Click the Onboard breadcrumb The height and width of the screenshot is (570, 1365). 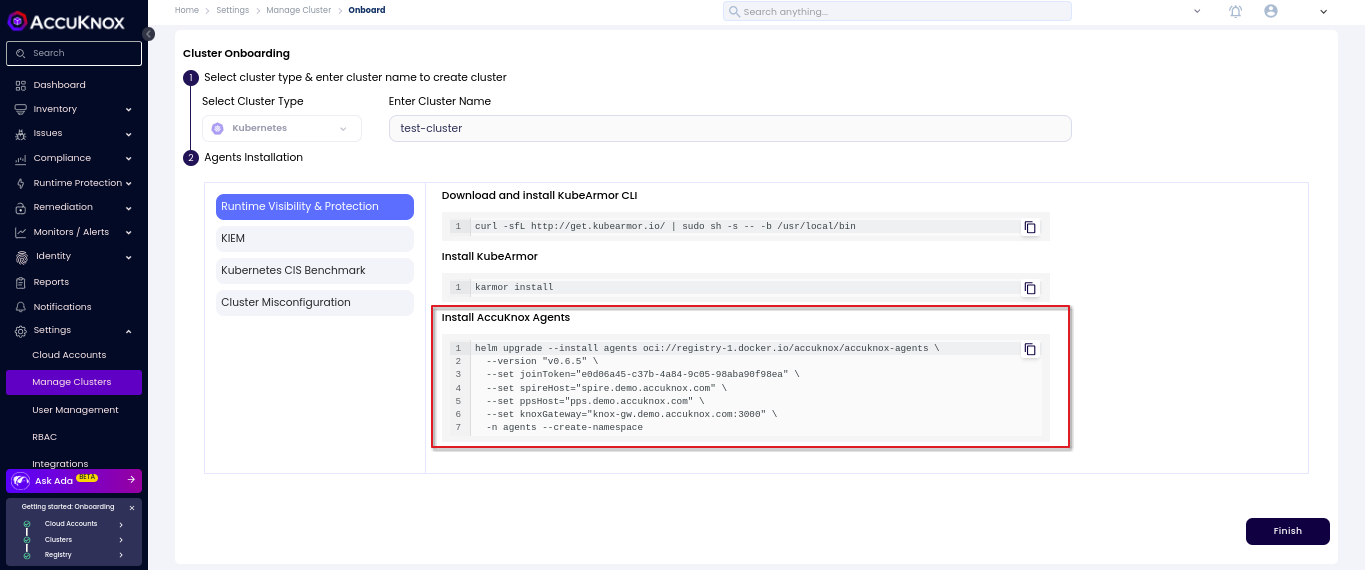pos(367,10)
